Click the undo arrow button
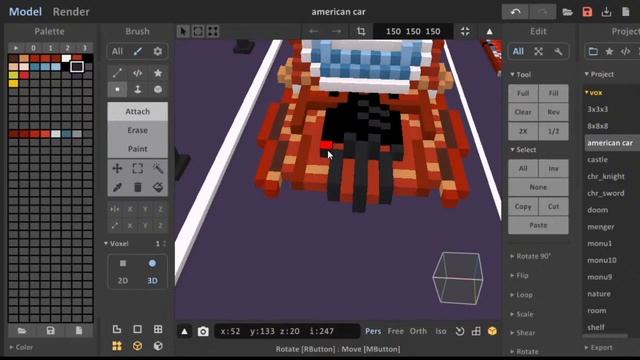 click(x=515, y=12)
